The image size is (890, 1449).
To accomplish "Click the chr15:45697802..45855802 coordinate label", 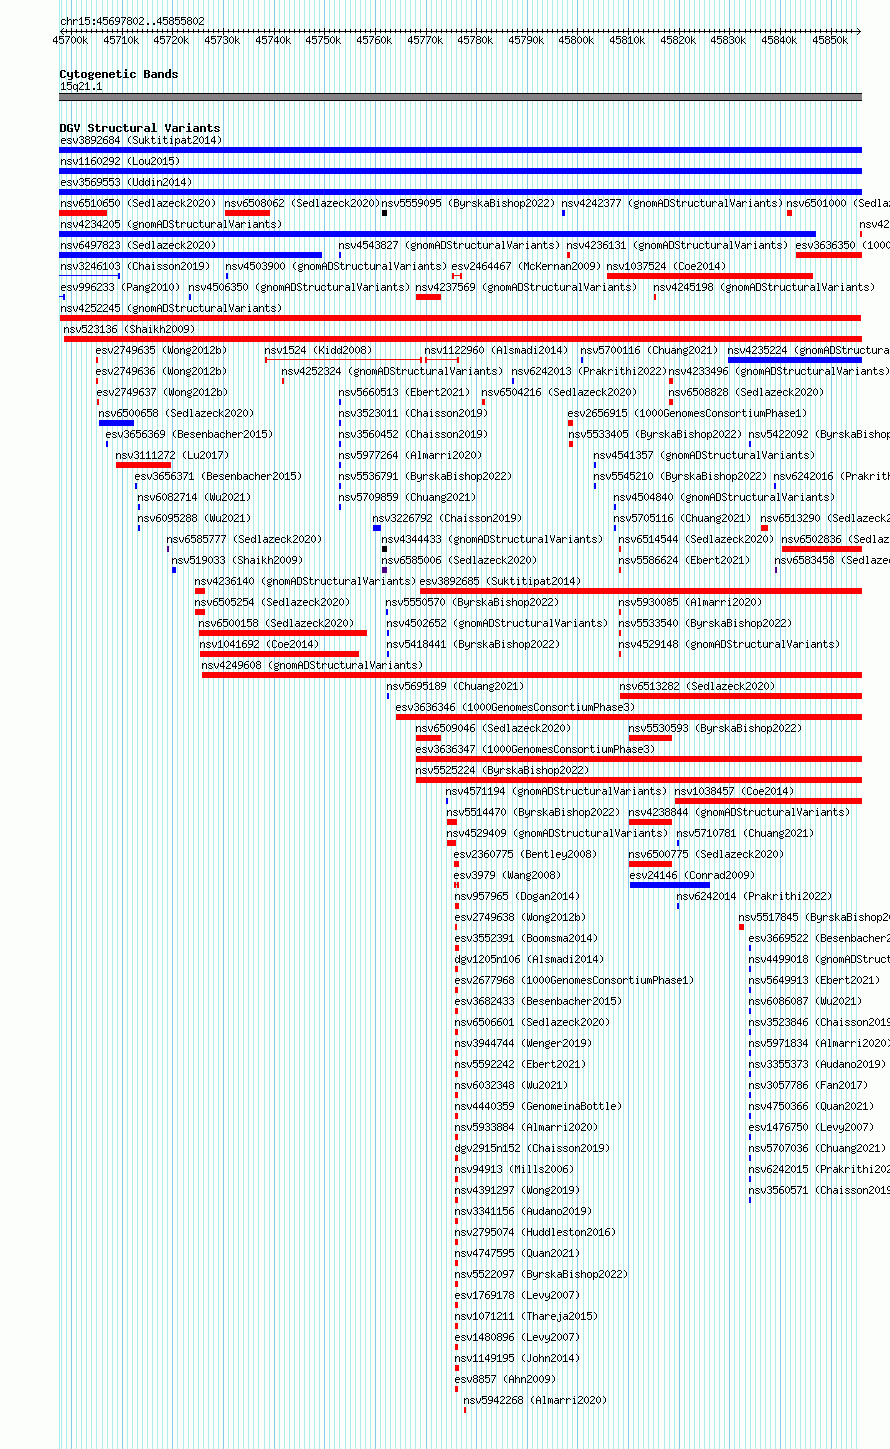I will 132,21.
